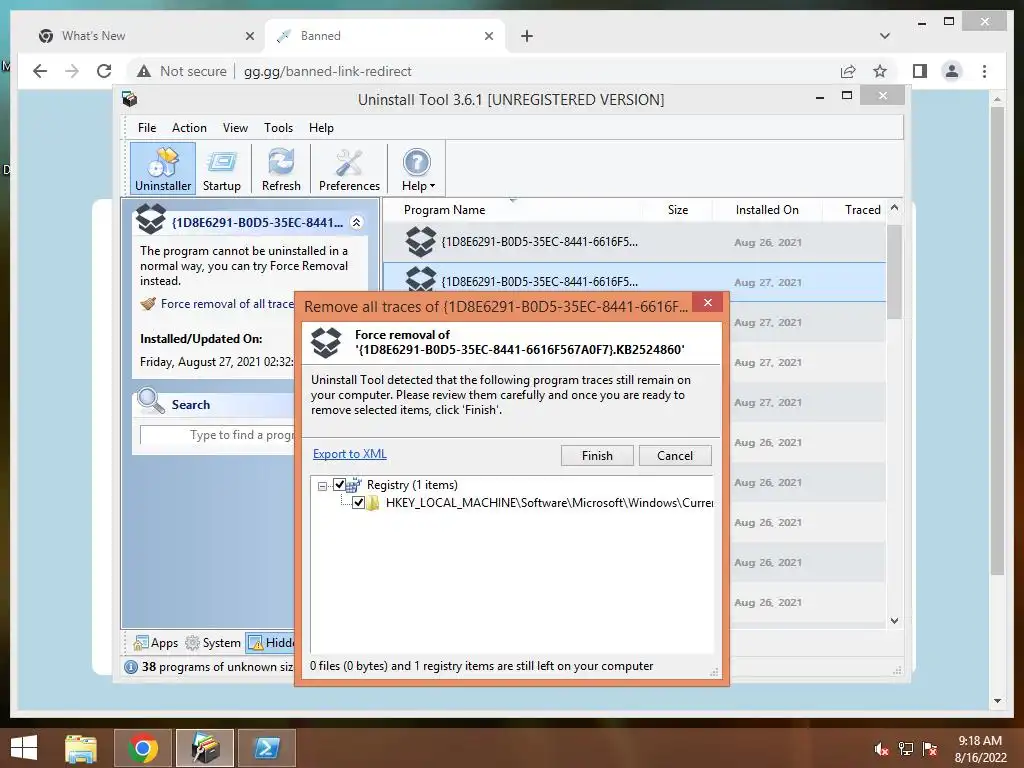Screen dimensions: 1024x768
Task: Switch to the Hidden tab
Action: pyautogui.click(x=271, y=643)
